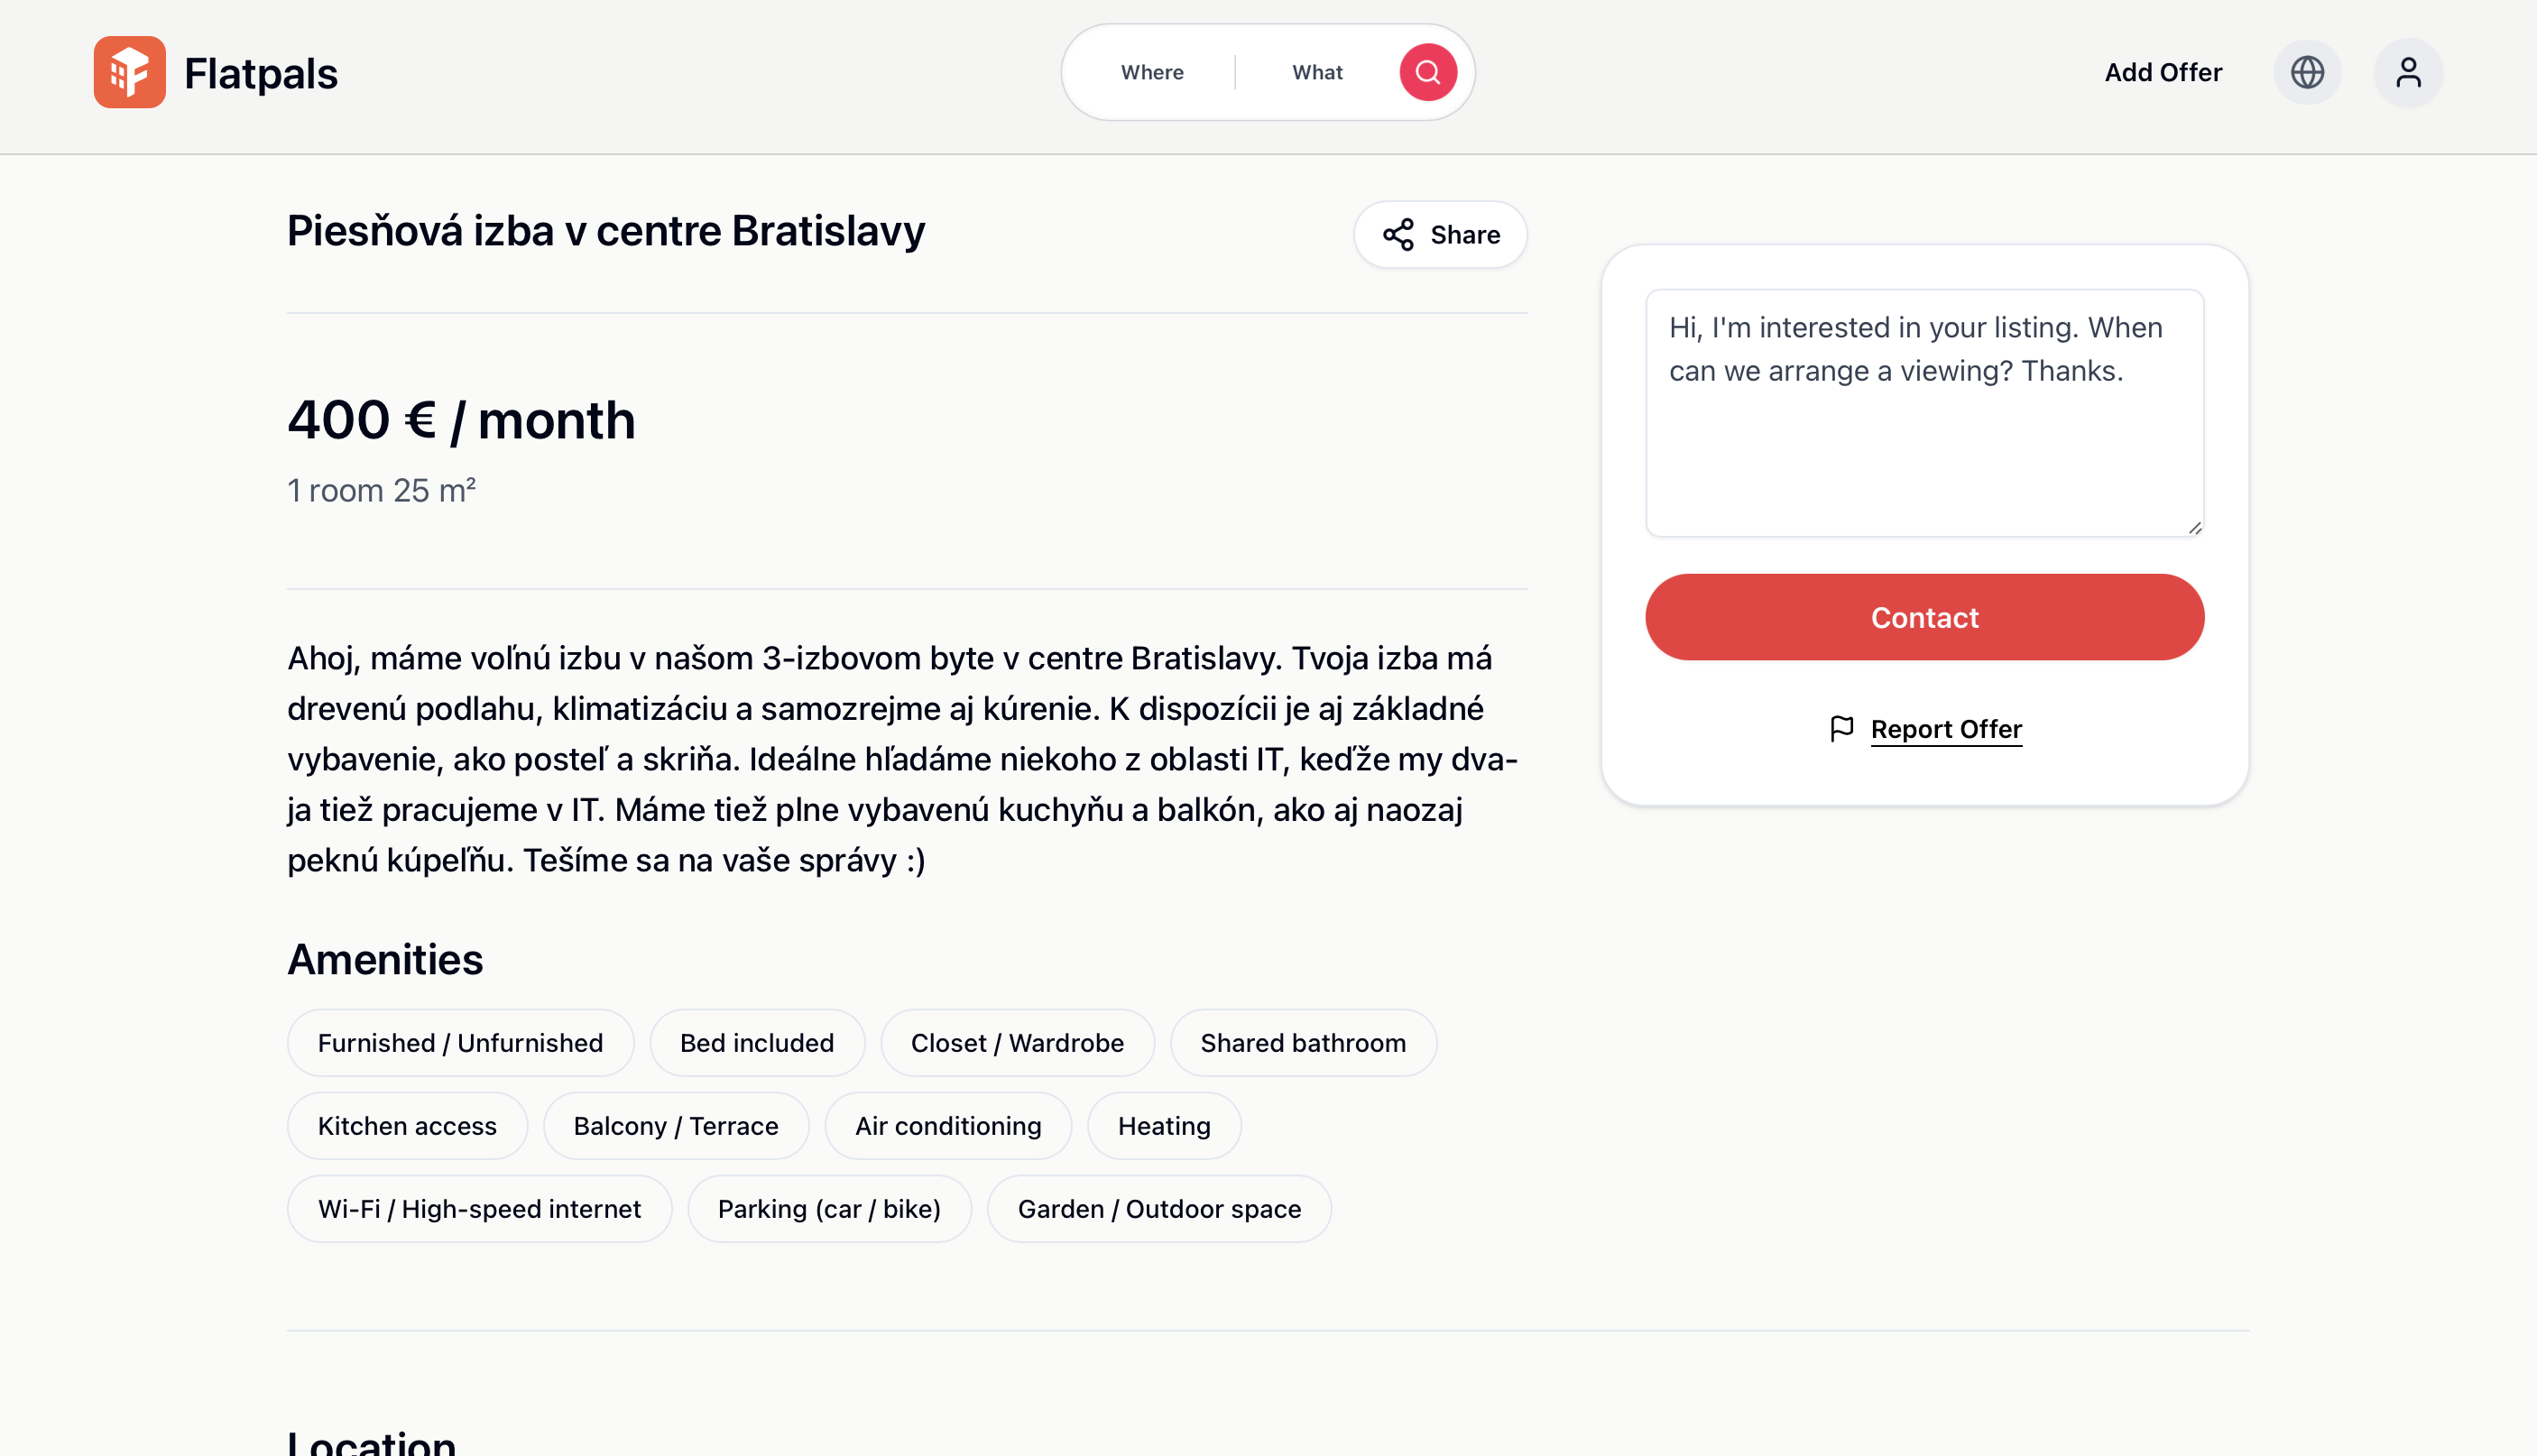Select the Air conditioning amenity chip
This screenshot has height=1456, width=2537.
coord(948,1126)
